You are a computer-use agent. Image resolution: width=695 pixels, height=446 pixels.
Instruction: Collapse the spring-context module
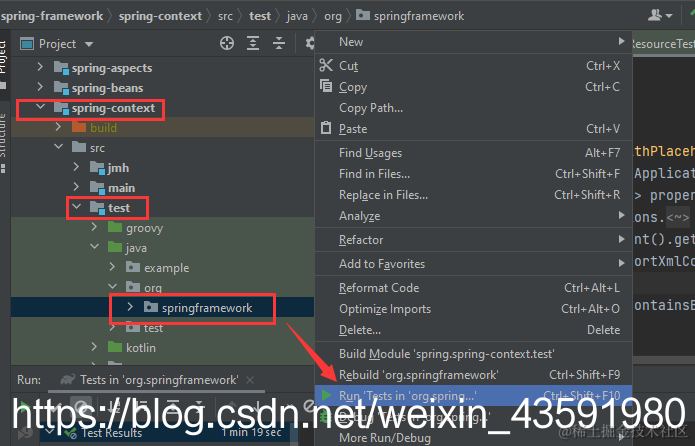pos(40,107)
